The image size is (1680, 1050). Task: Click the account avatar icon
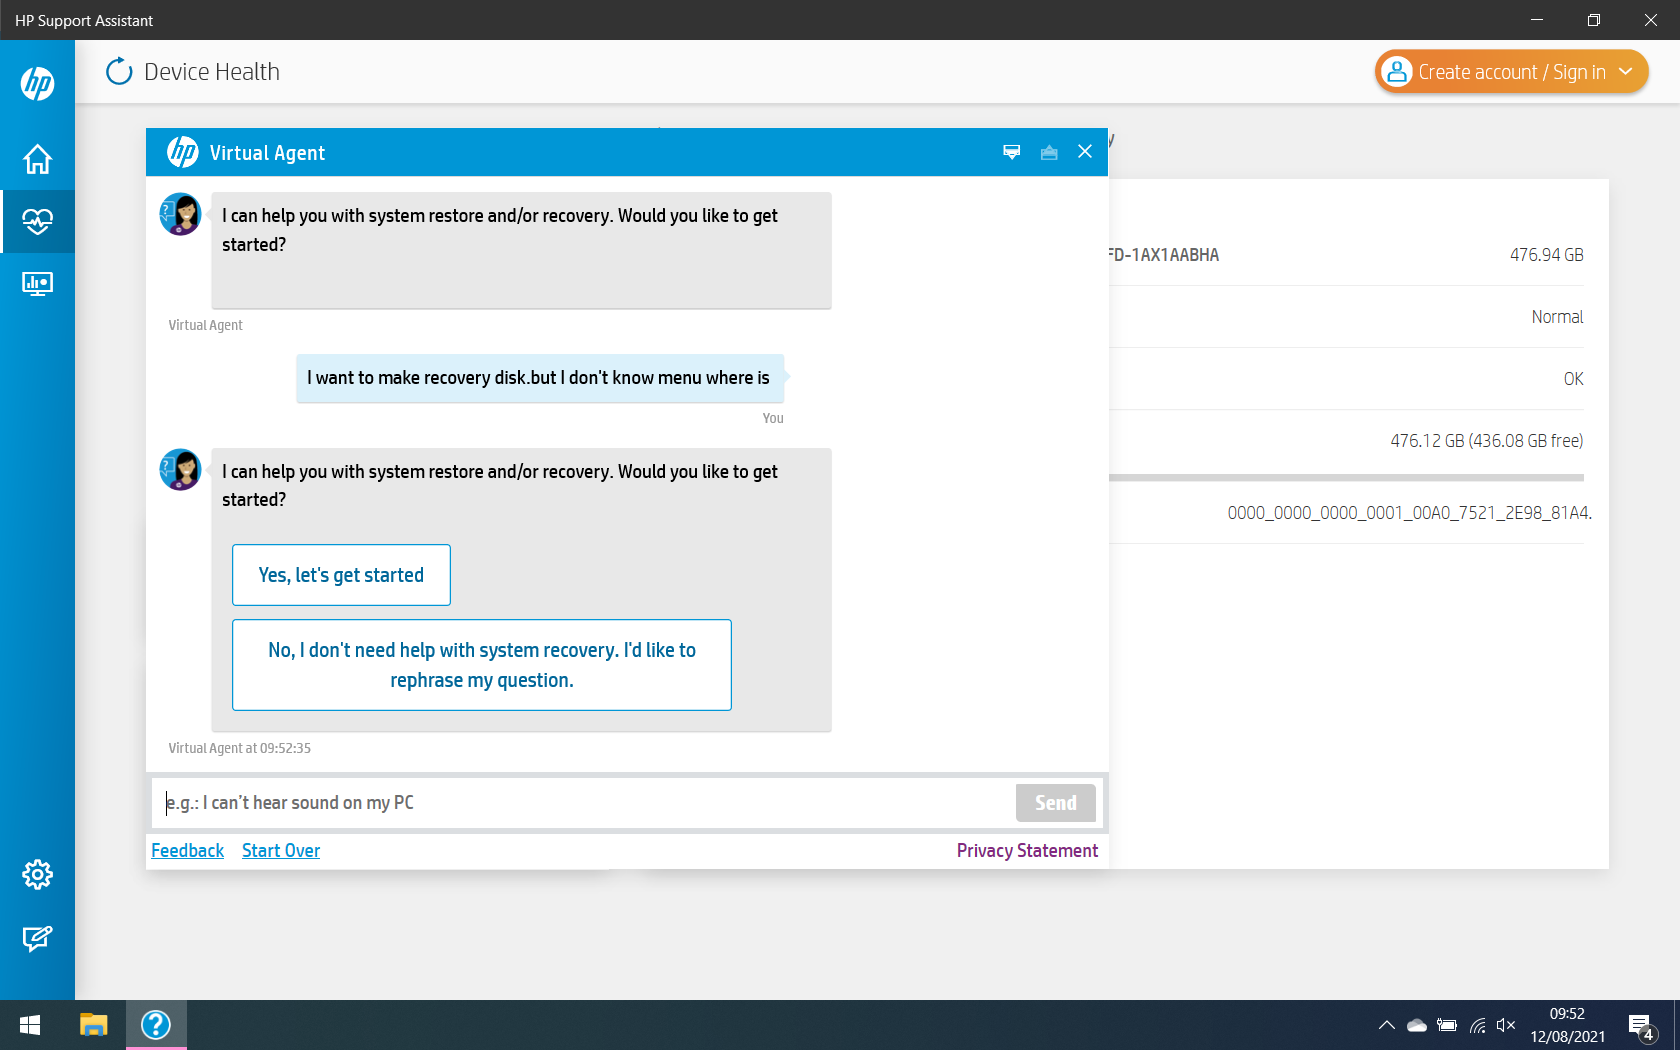click(x=1397, y=72)
